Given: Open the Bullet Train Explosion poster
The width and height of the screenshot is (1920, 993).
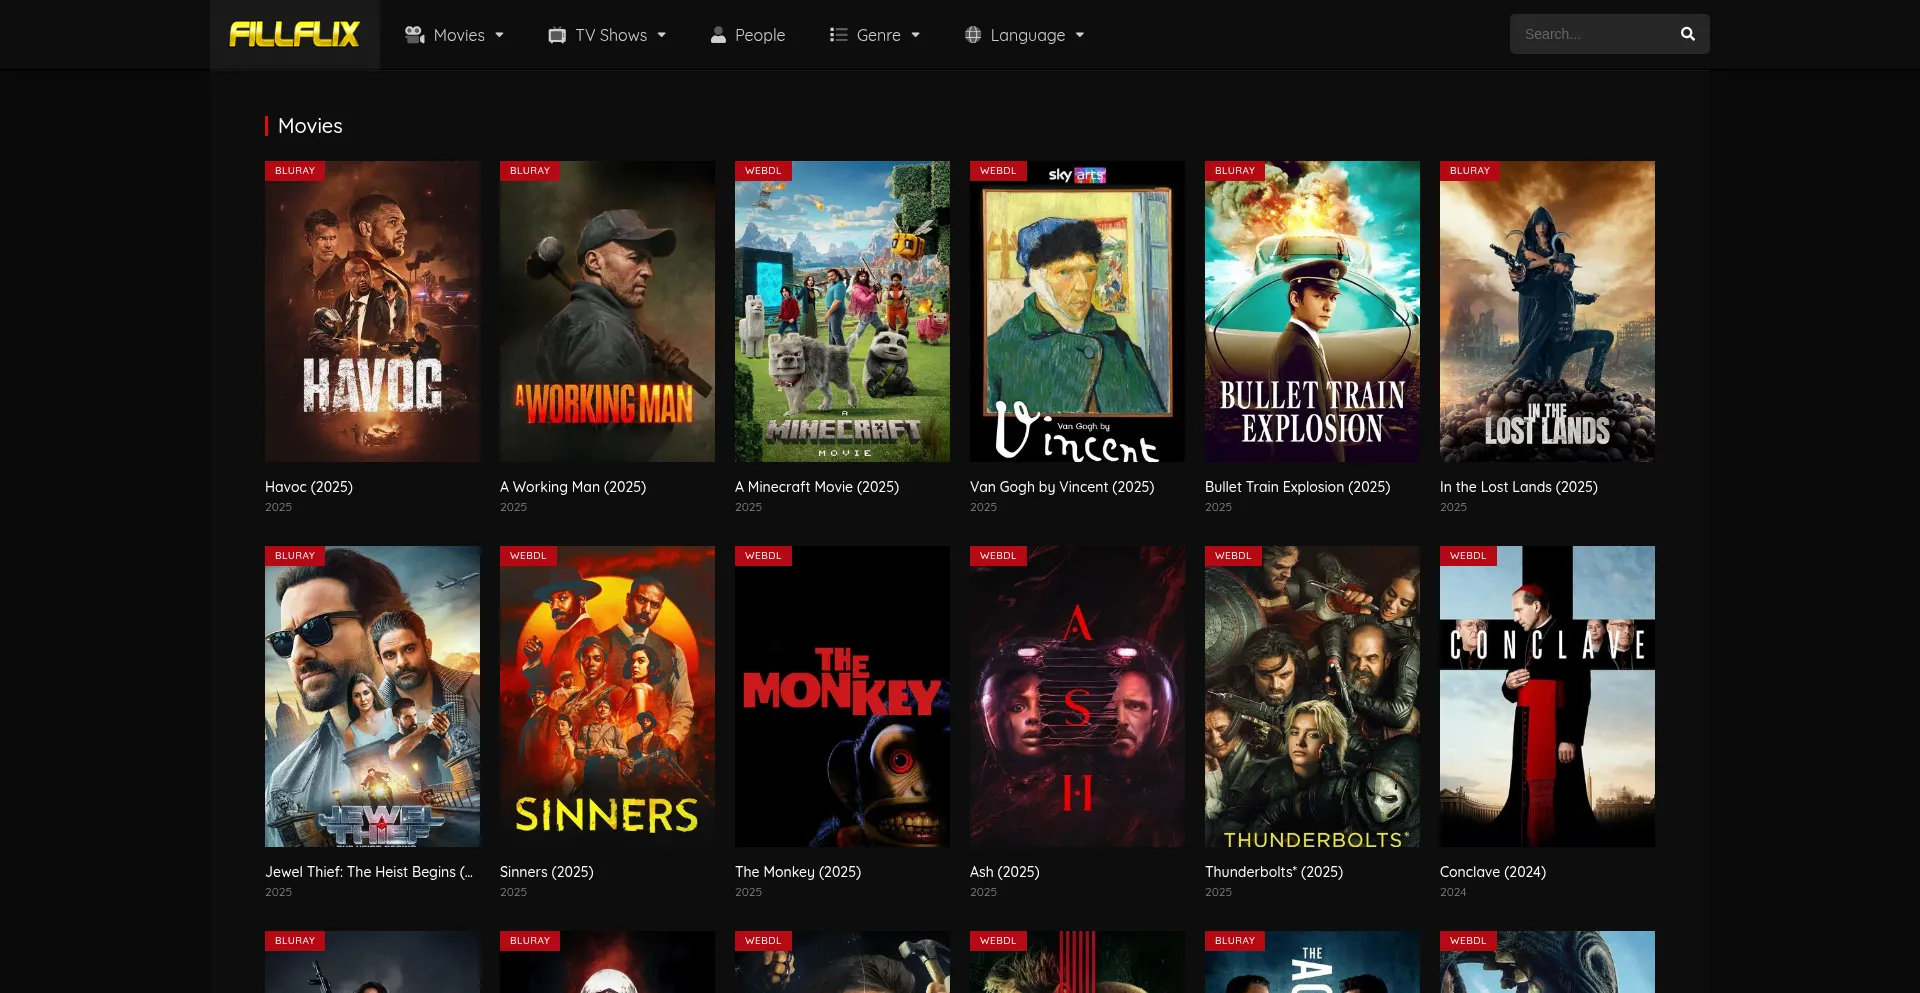Looking at the screenshot, I should [1312, 311].
